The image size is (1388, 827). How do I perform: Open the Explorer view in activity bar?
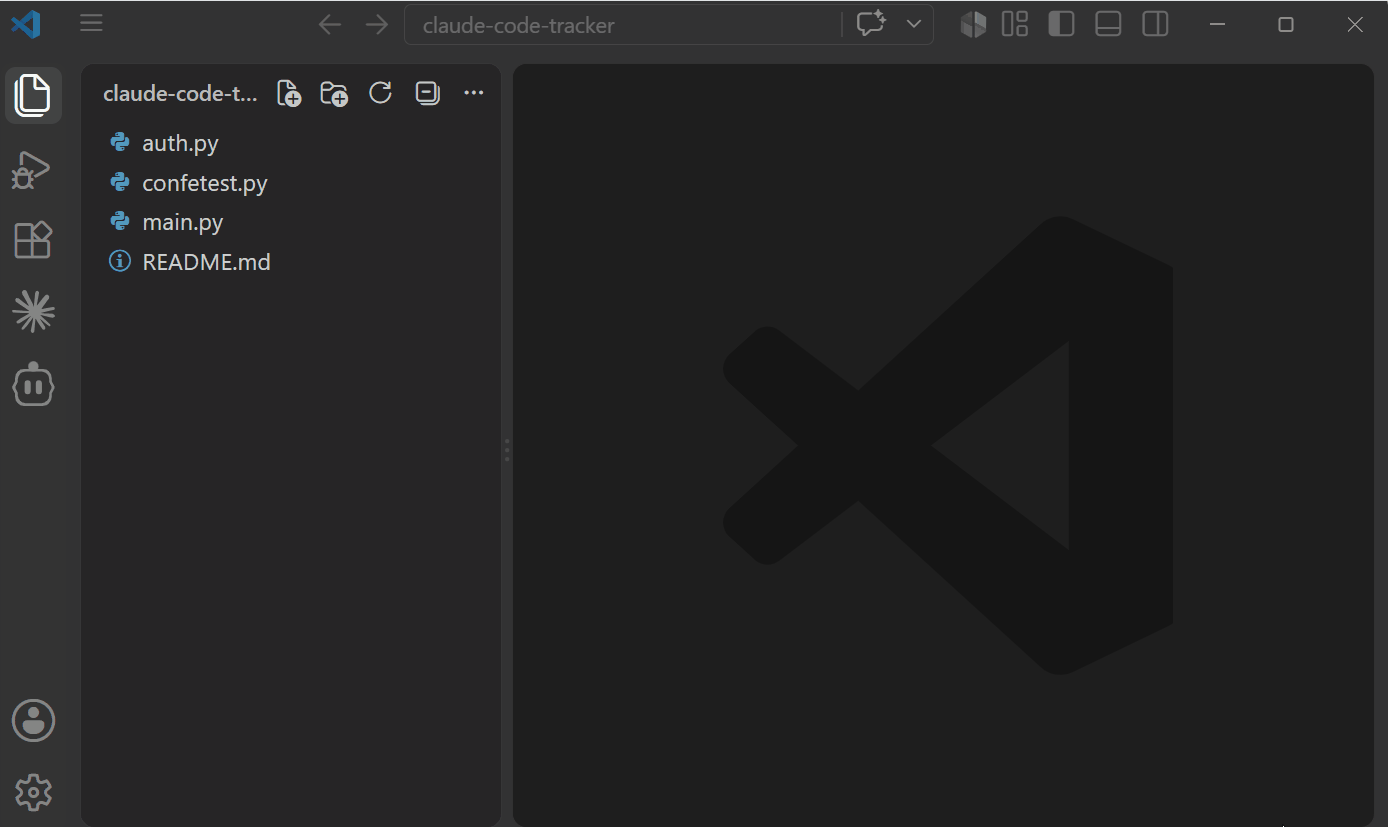(x=33, y=95)
